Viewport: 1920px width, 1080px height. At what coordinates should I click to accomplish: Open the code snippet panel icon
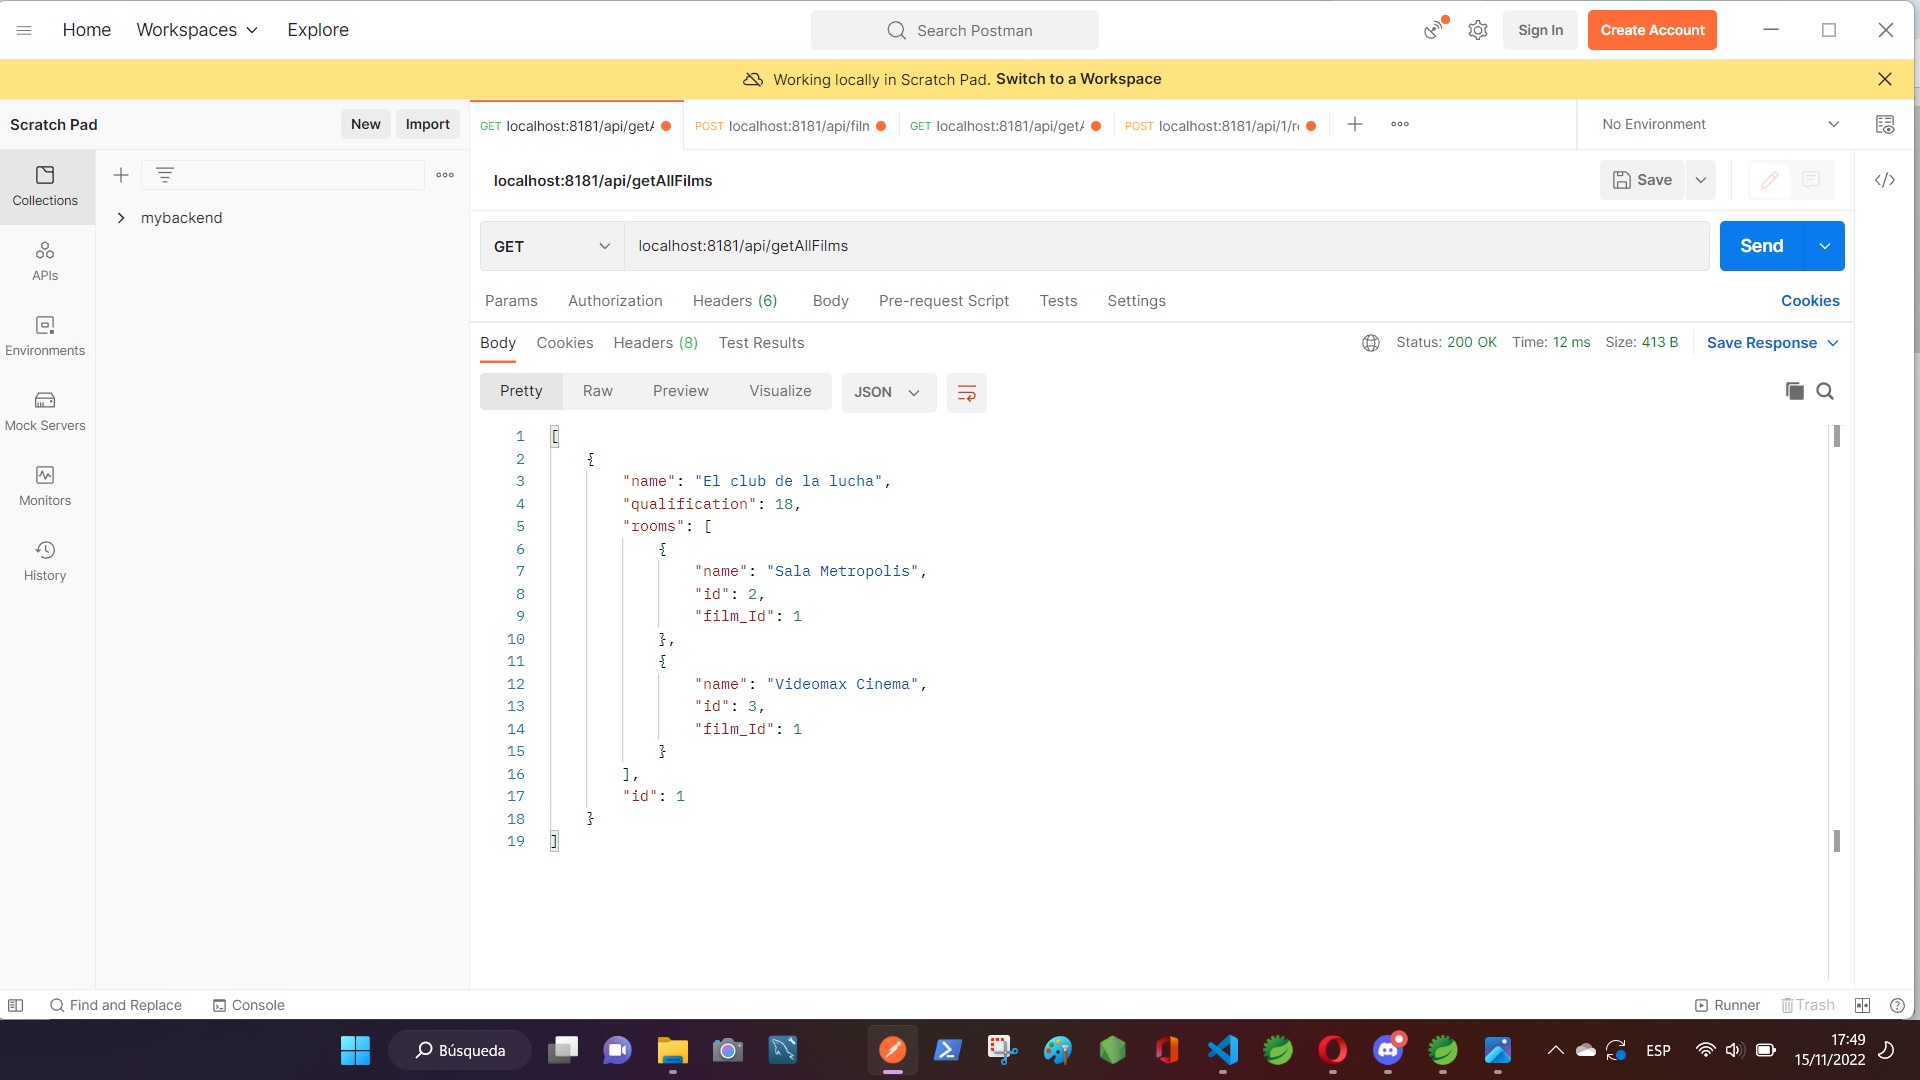[x=1885, y=180]
